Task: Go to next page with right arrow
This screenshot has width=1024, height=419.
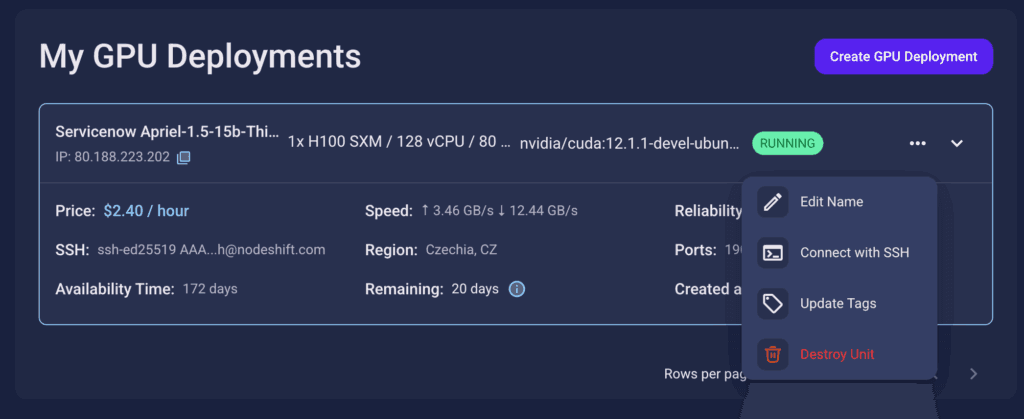Action: (x=974, y=374)
